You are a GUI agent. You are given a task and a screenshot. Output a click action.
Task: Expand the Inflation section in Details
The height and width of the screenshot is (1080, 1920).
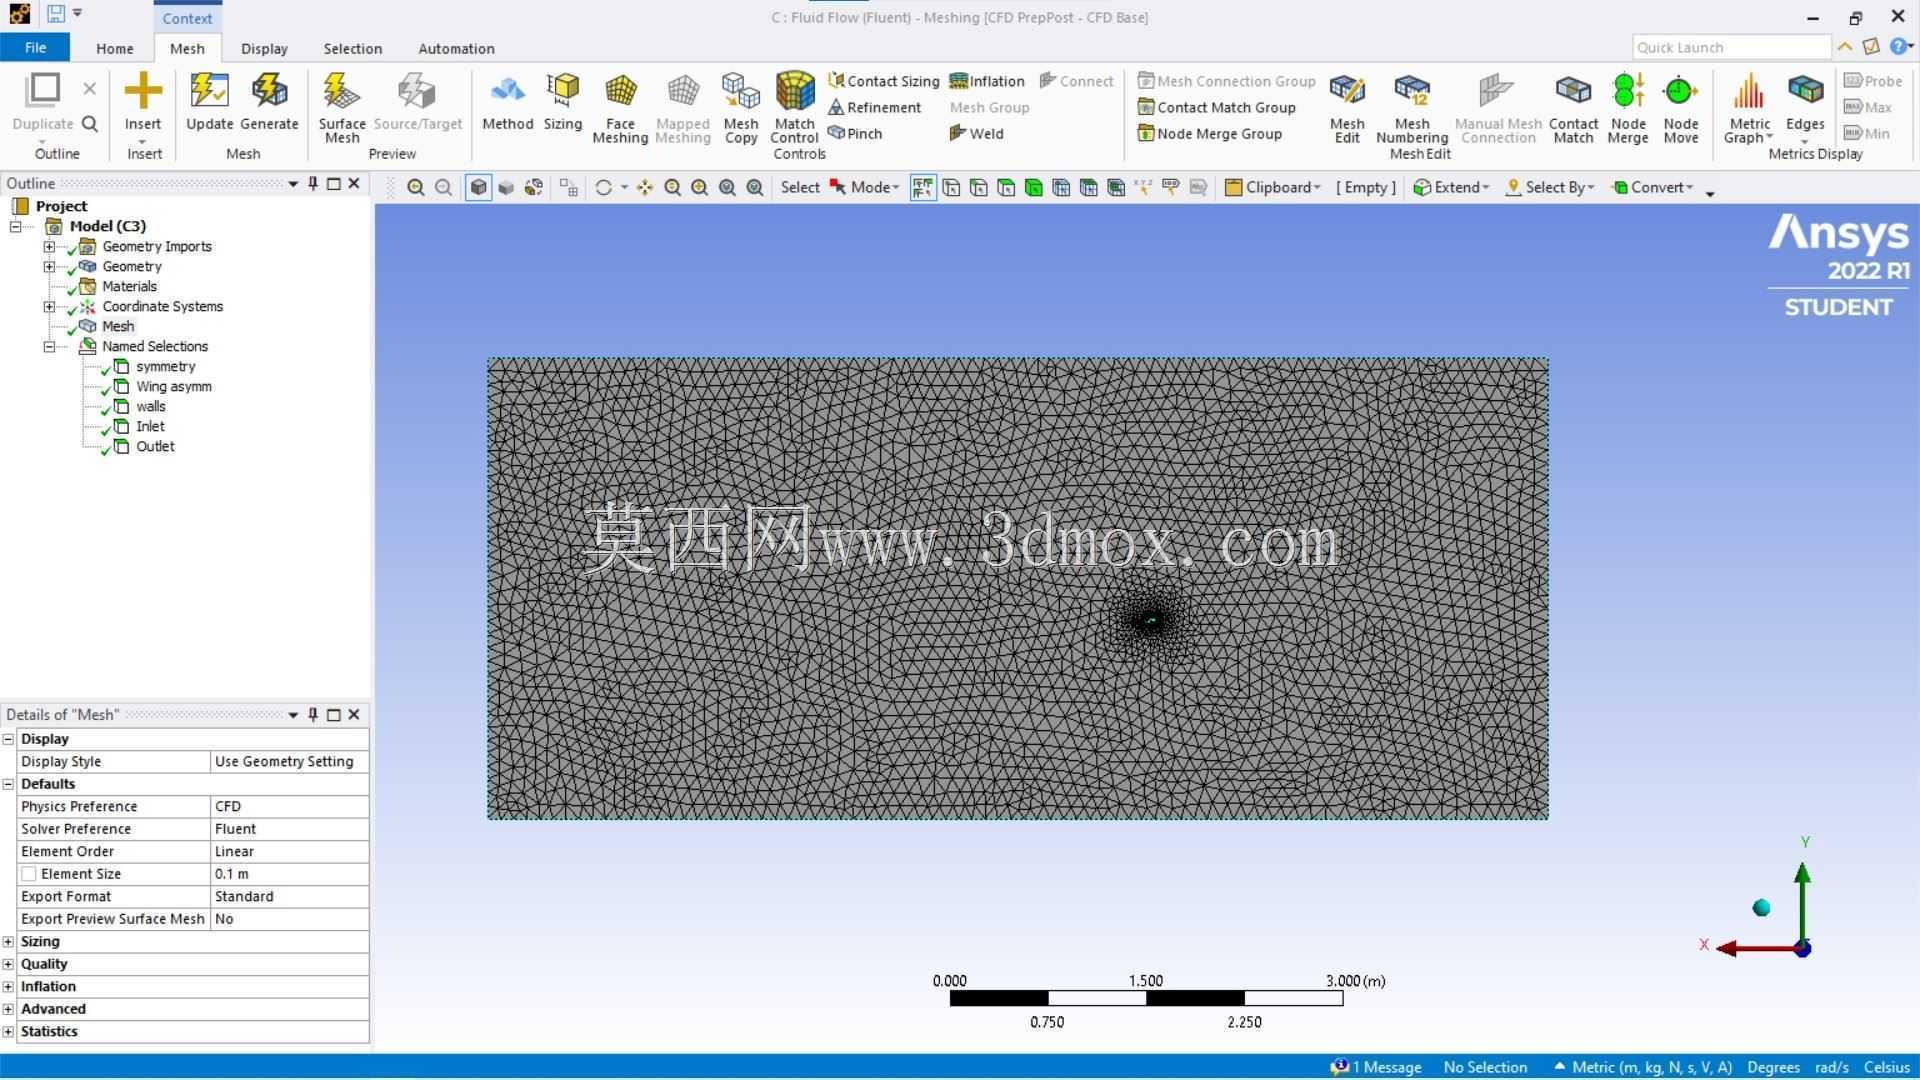pyautogui.click(x=9, y=987)
